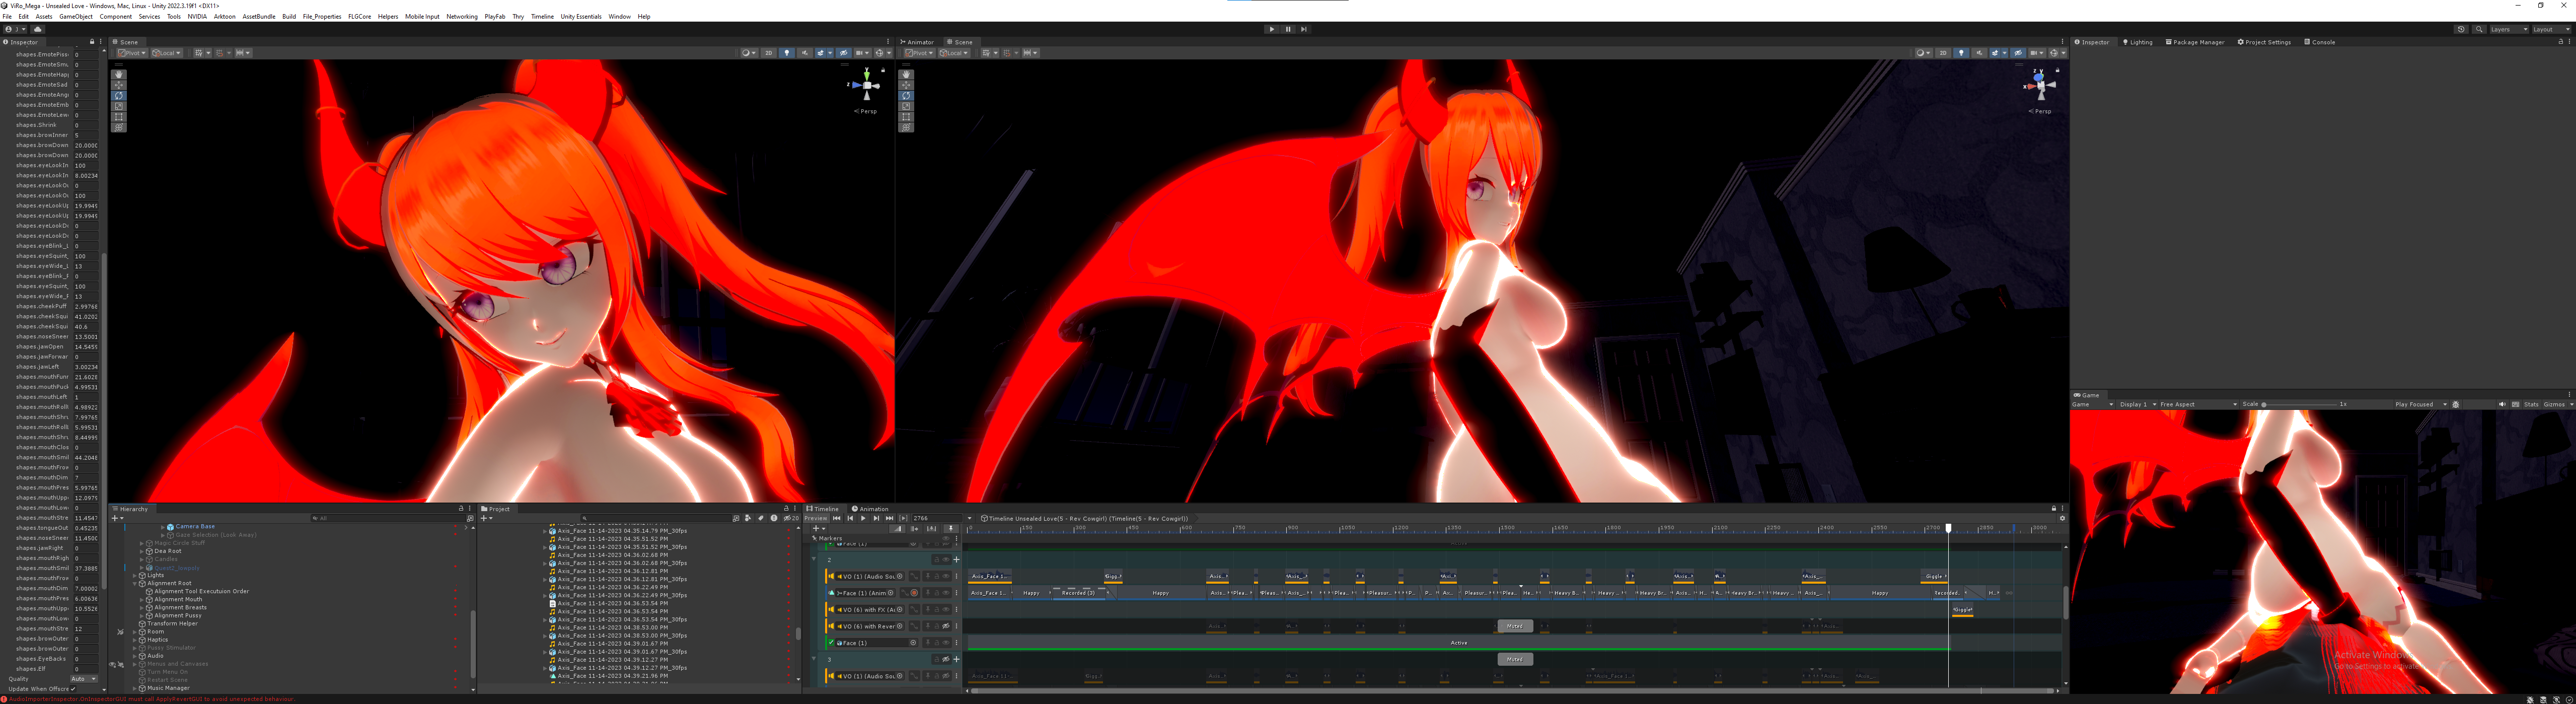Viewport: 2576px width, 704px height.
Task: Toggle record button on Face (1) Anim track
Action: (x=914, y=593)
